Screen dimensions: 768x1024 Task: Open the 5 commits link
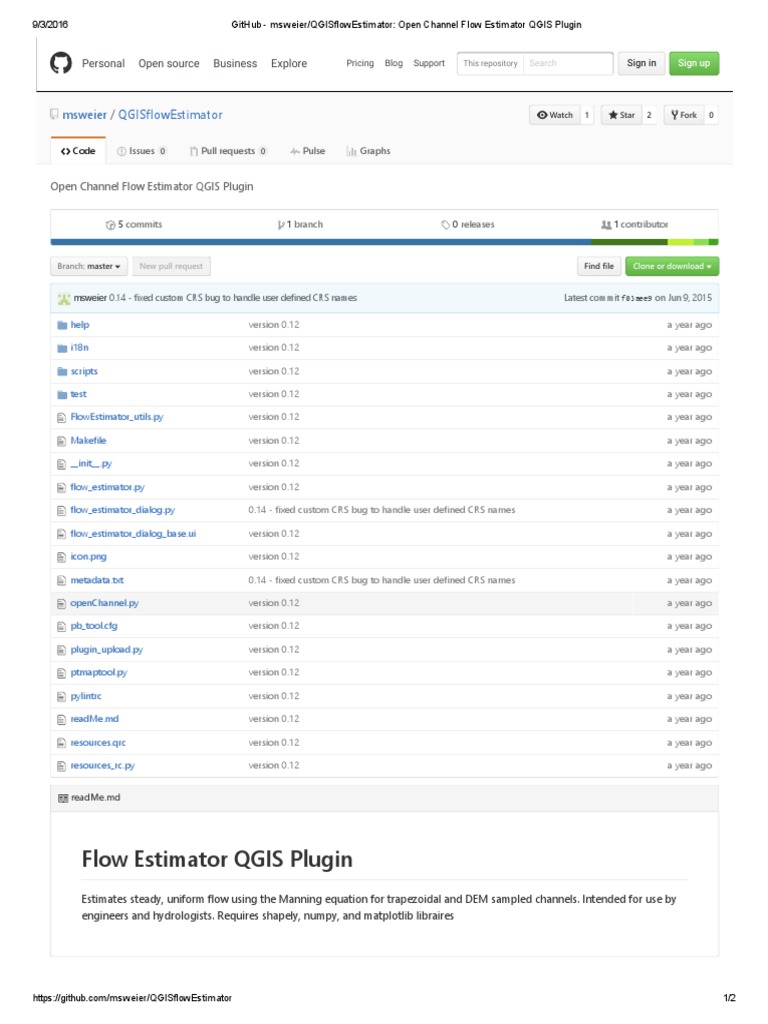[134, 225]
